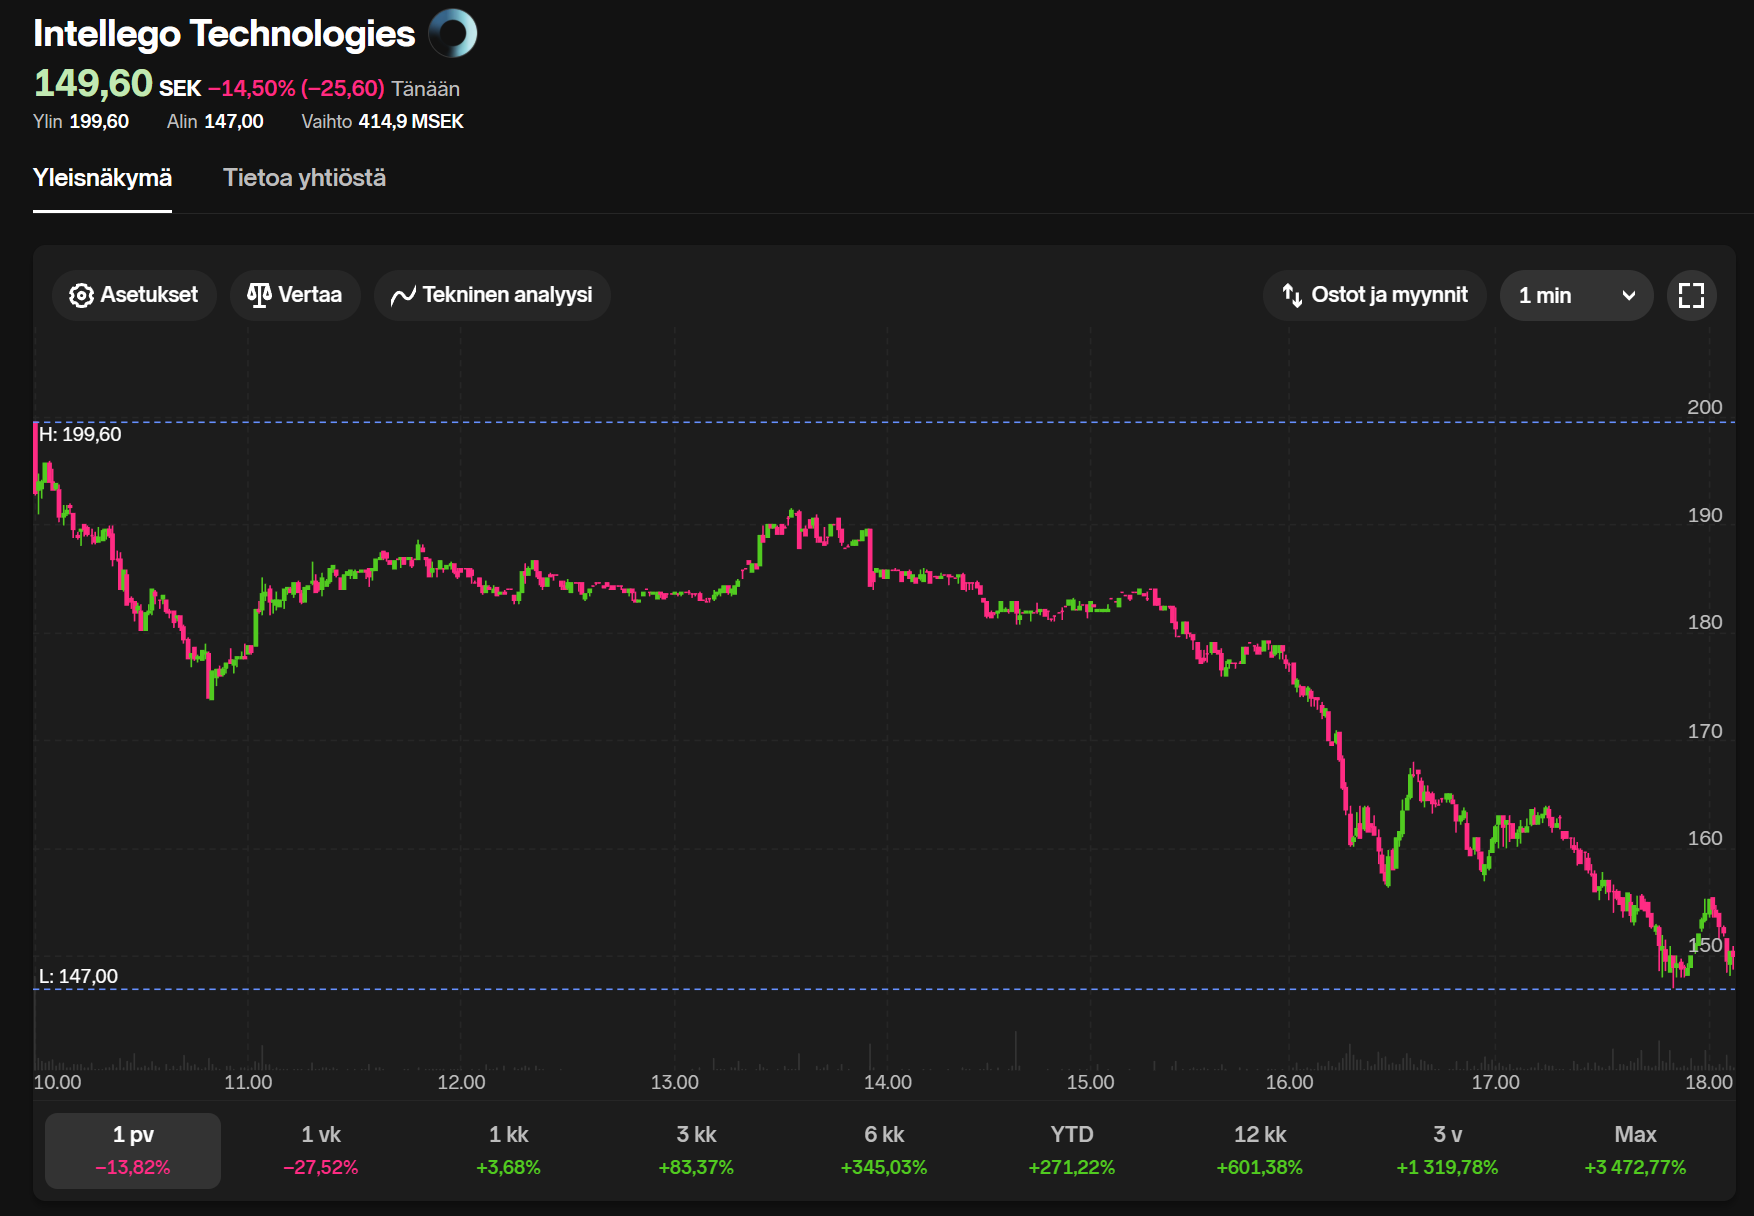Enter fullscreen chart mode
This screenshot has width=1754, height=1216.
pyautogui.click(x=1691, y=295)
